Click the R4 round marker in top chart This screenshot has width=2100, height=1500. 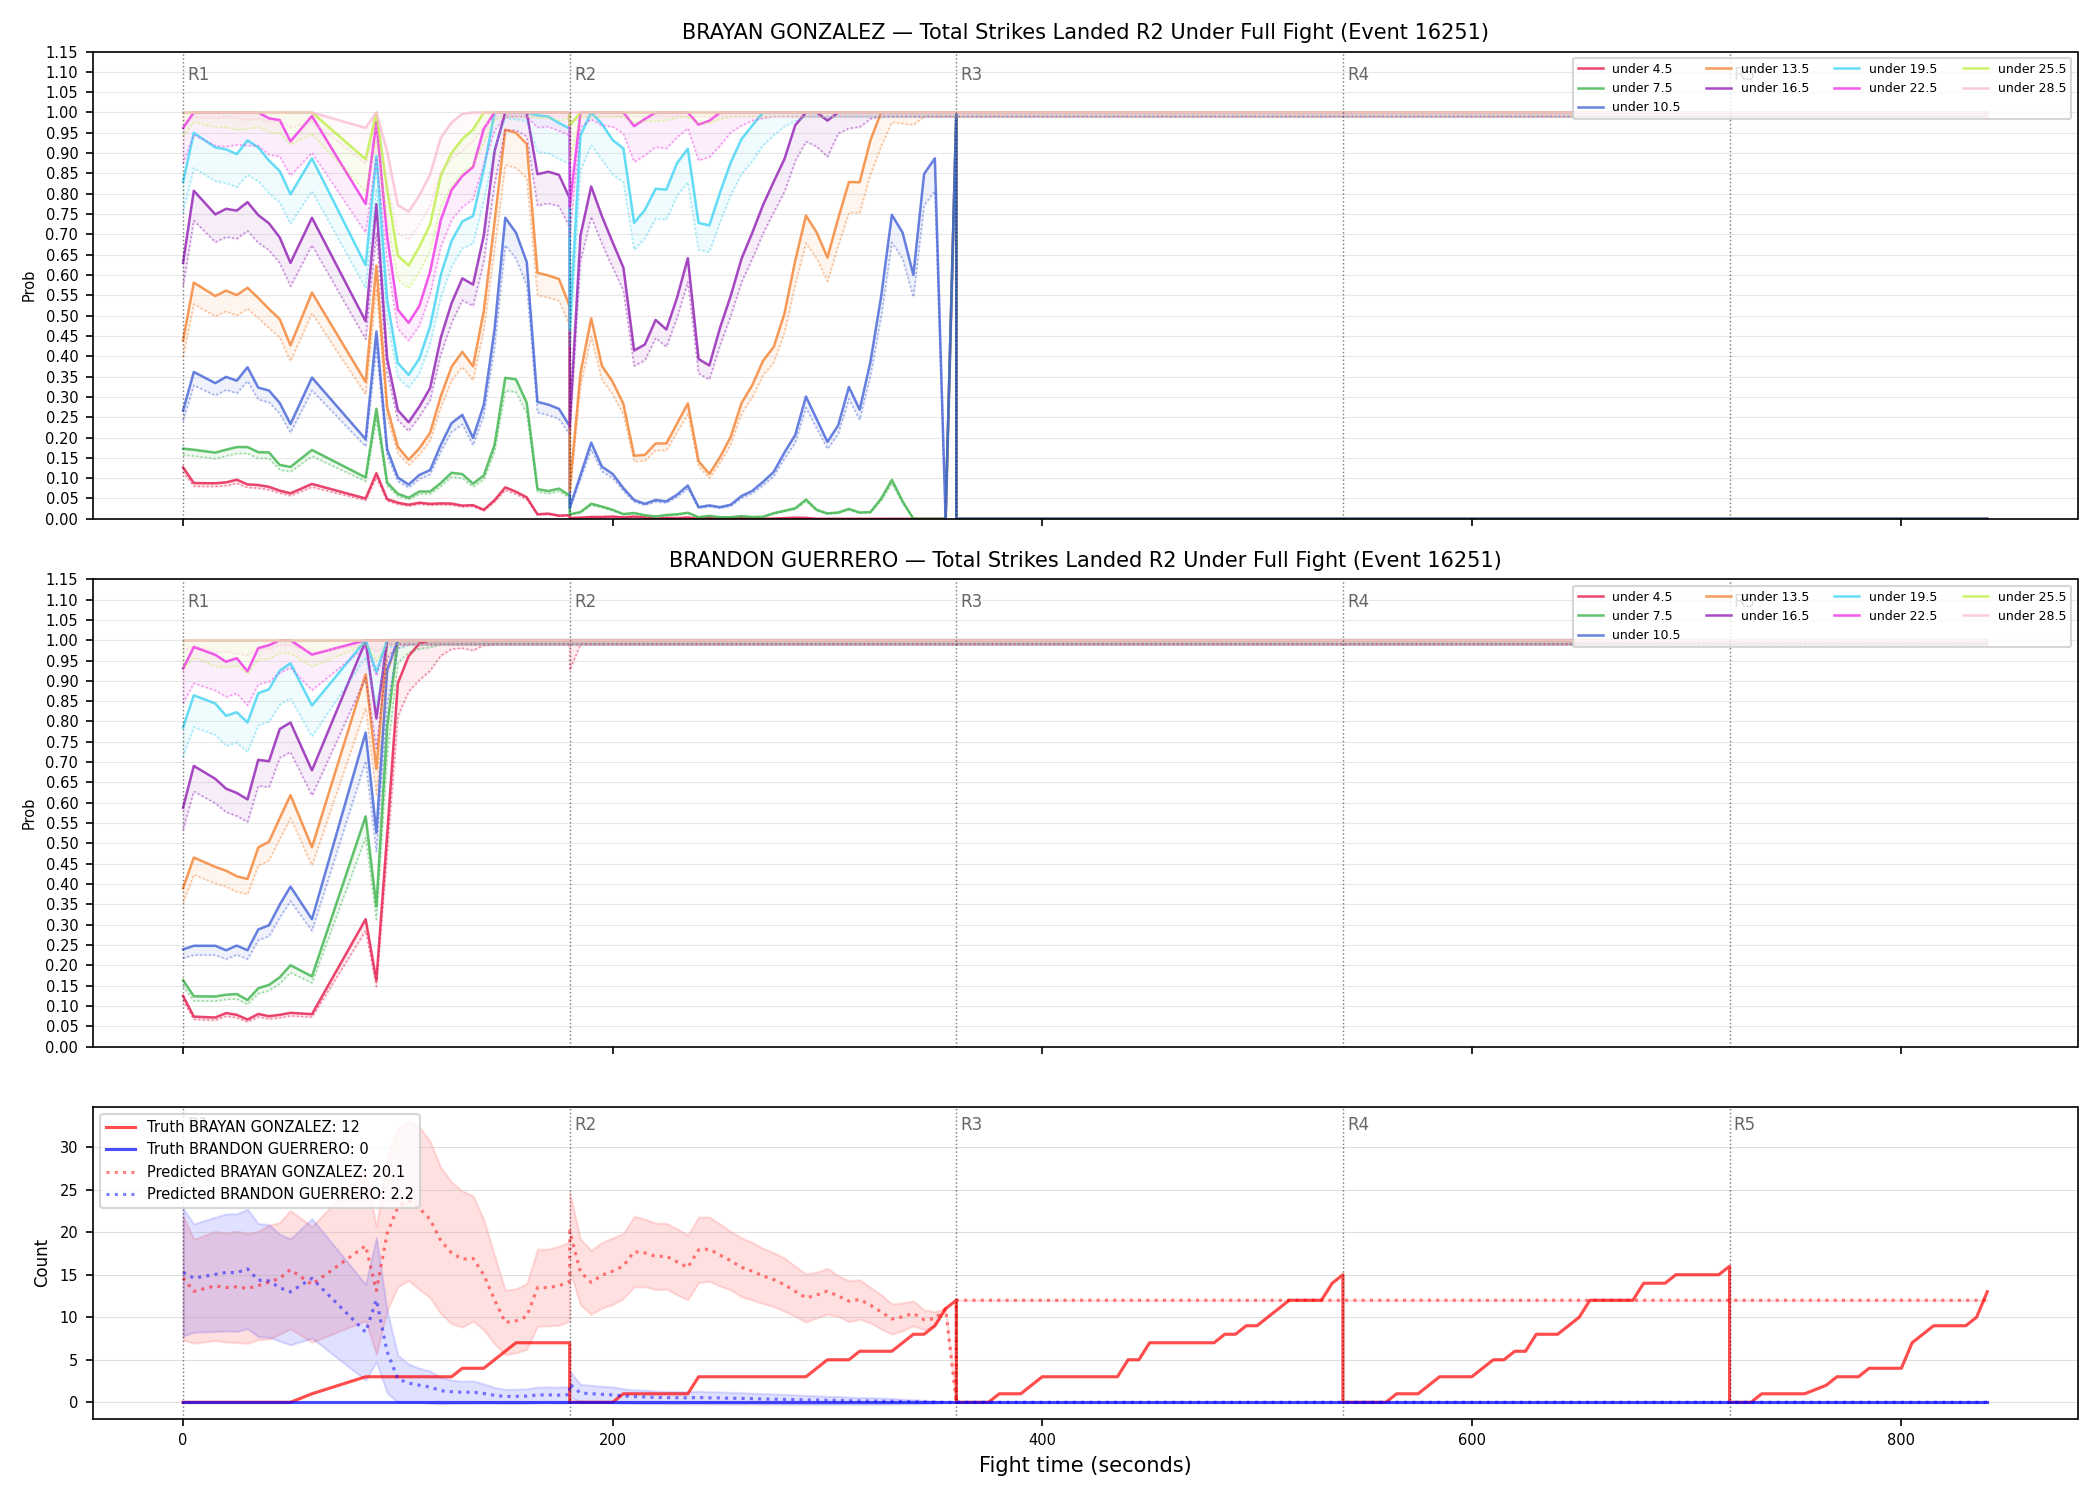pyautogui.click(x=1358, y=74)
